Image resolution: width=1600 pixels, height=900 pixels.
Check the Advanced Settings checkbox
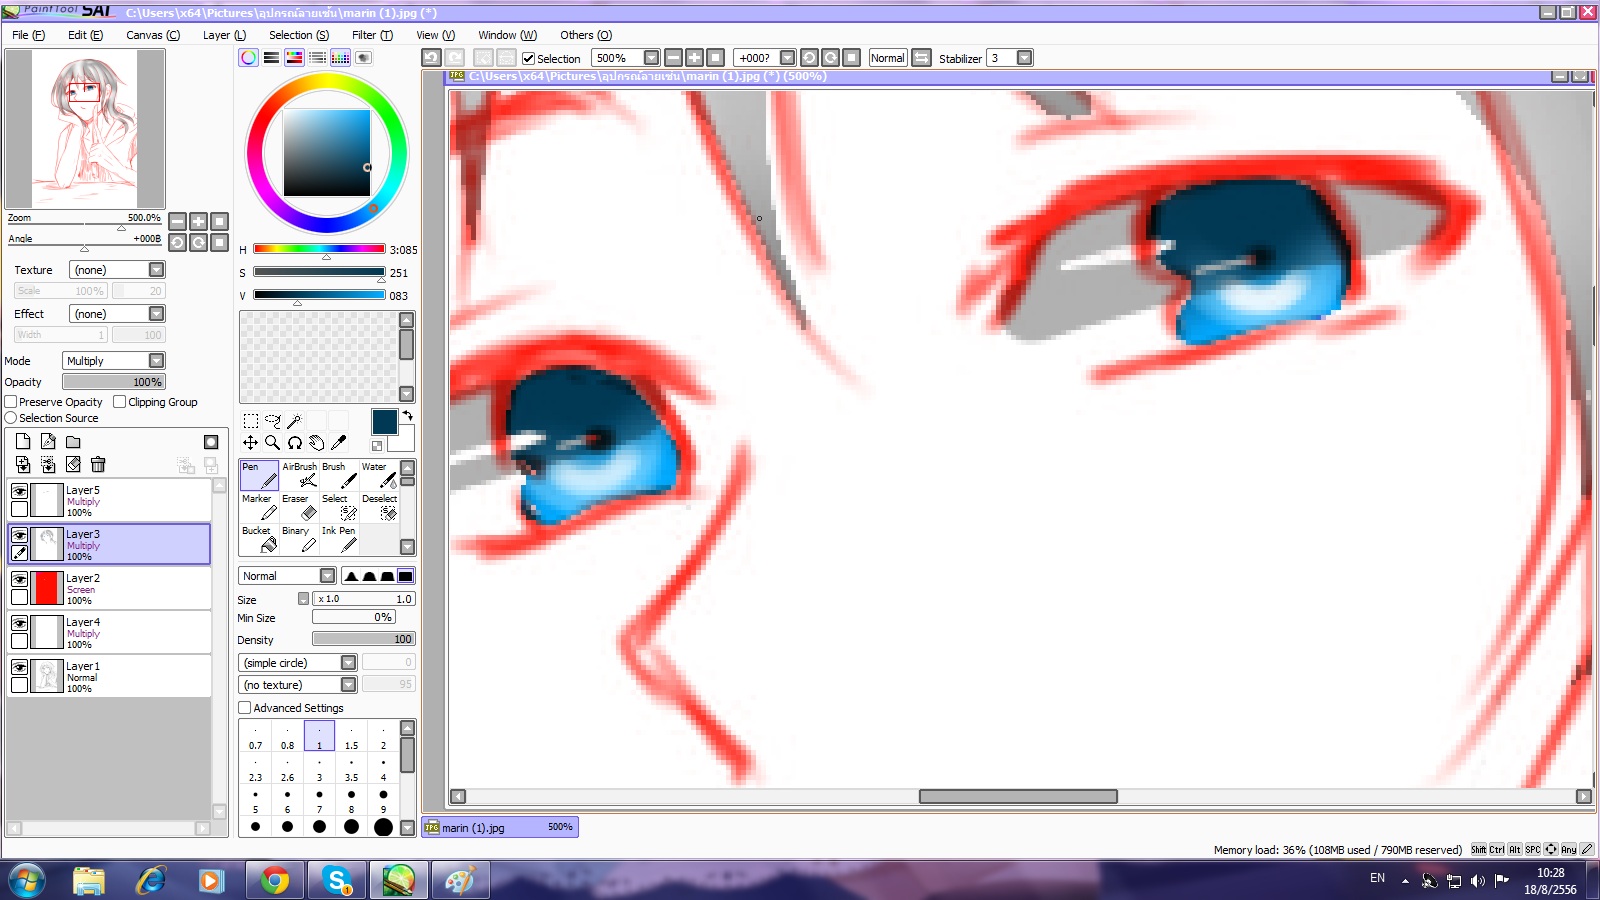pos(245,708)
